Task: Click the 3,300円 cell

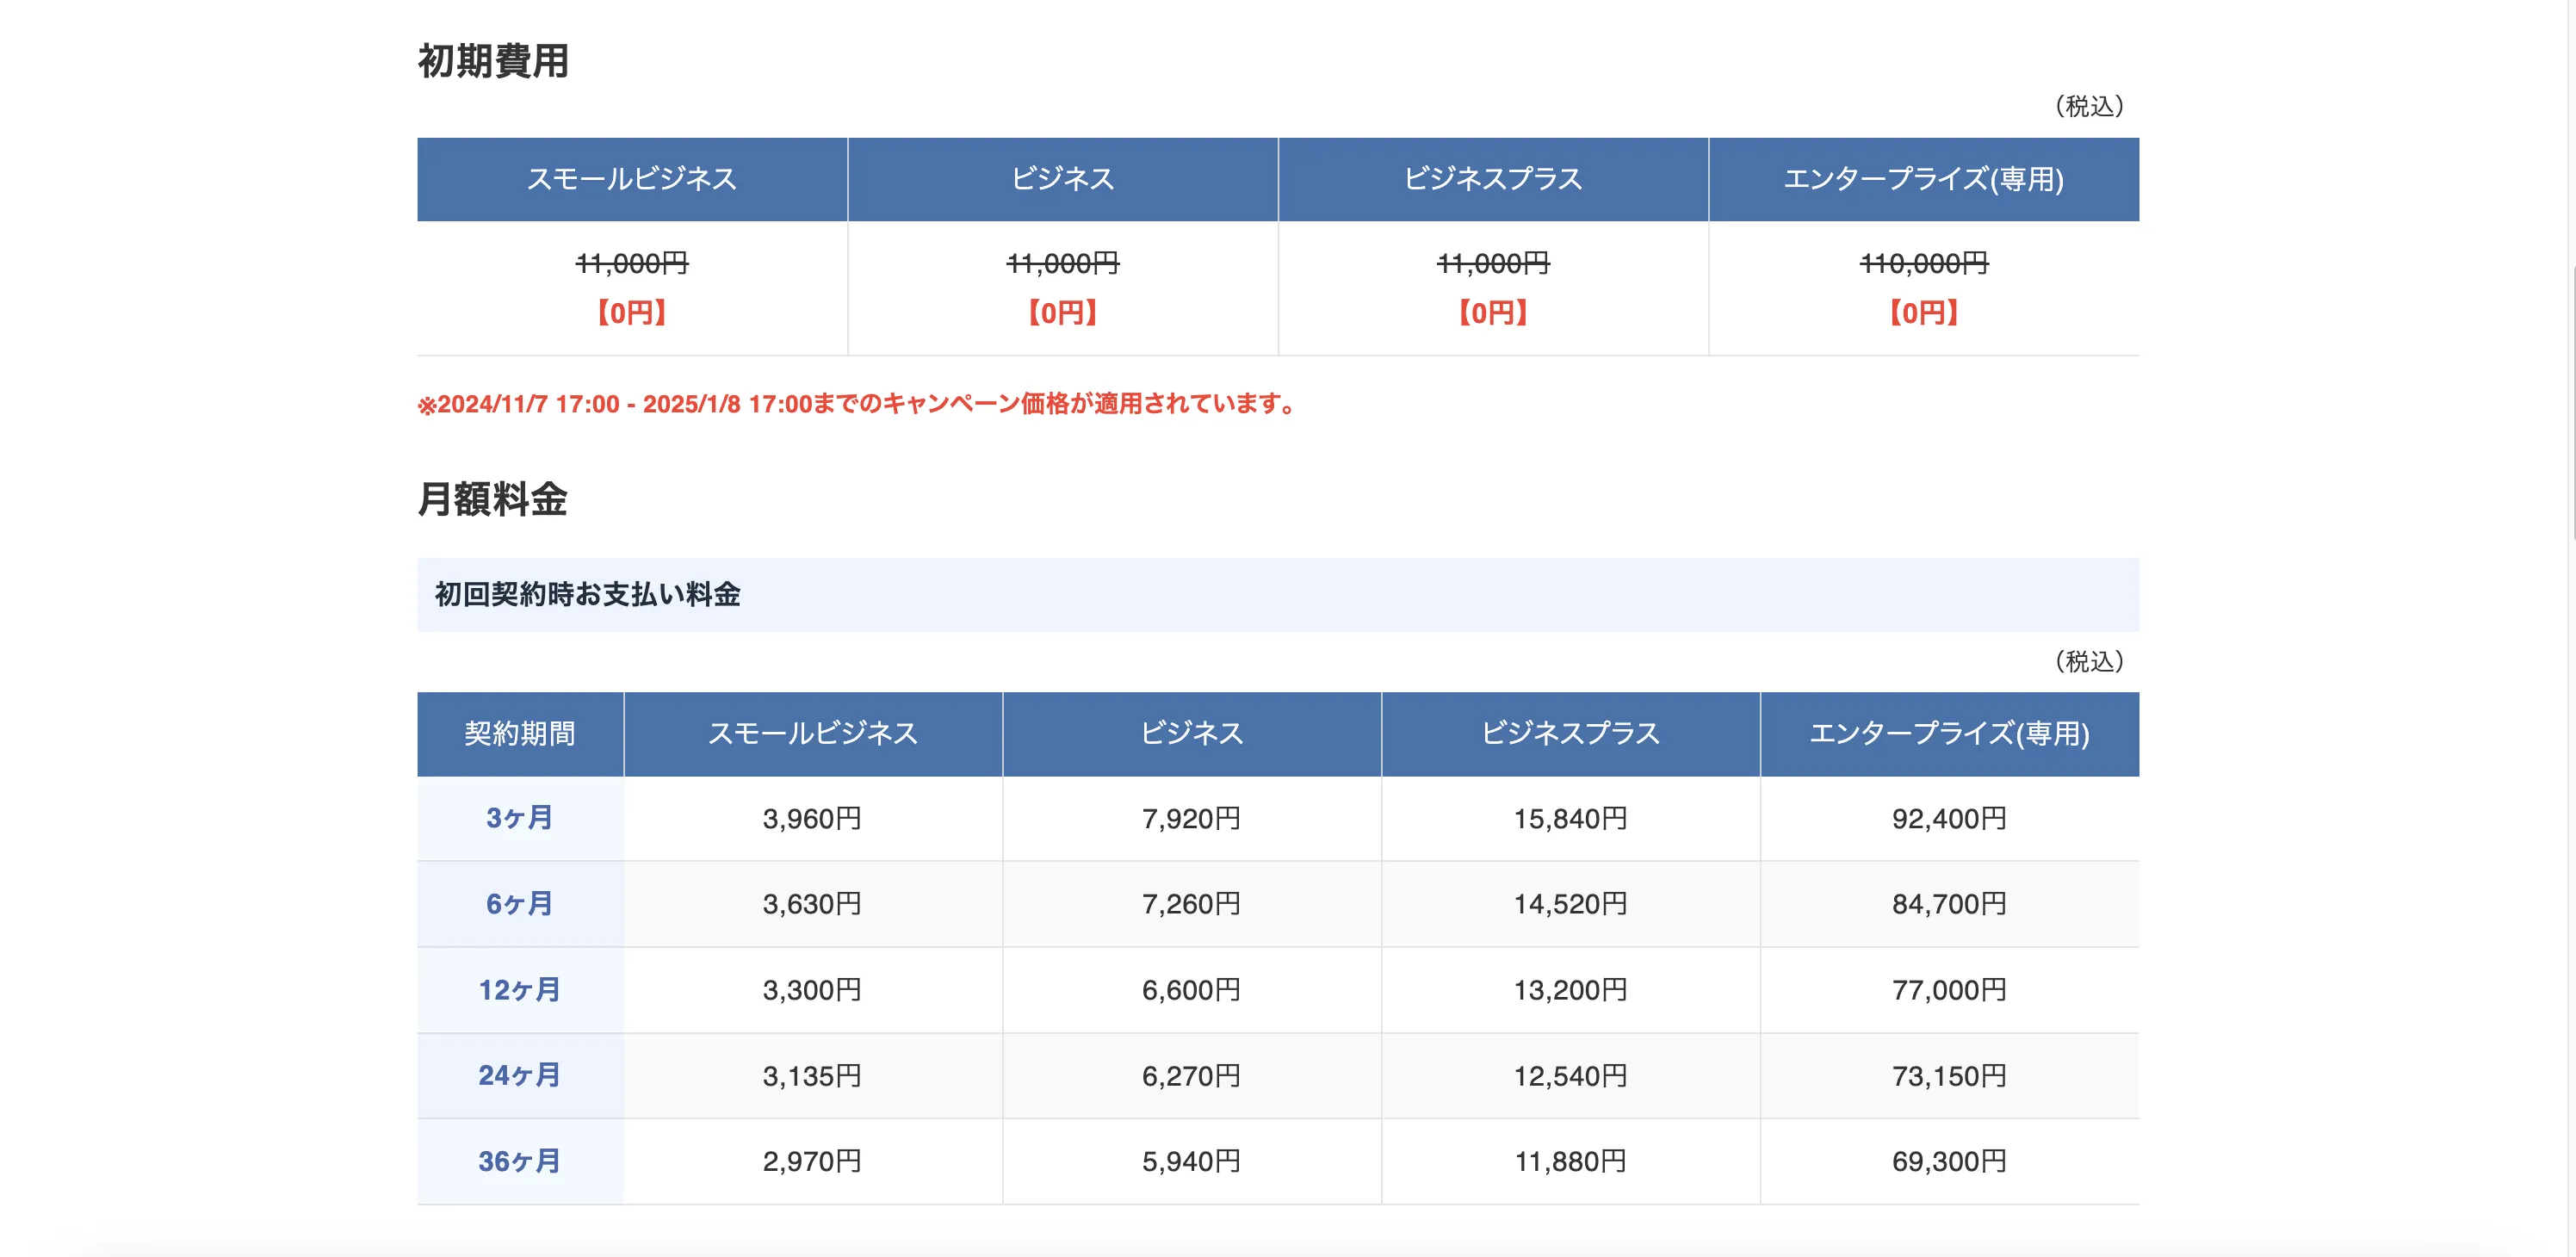Action: click(x=813, y=990)
